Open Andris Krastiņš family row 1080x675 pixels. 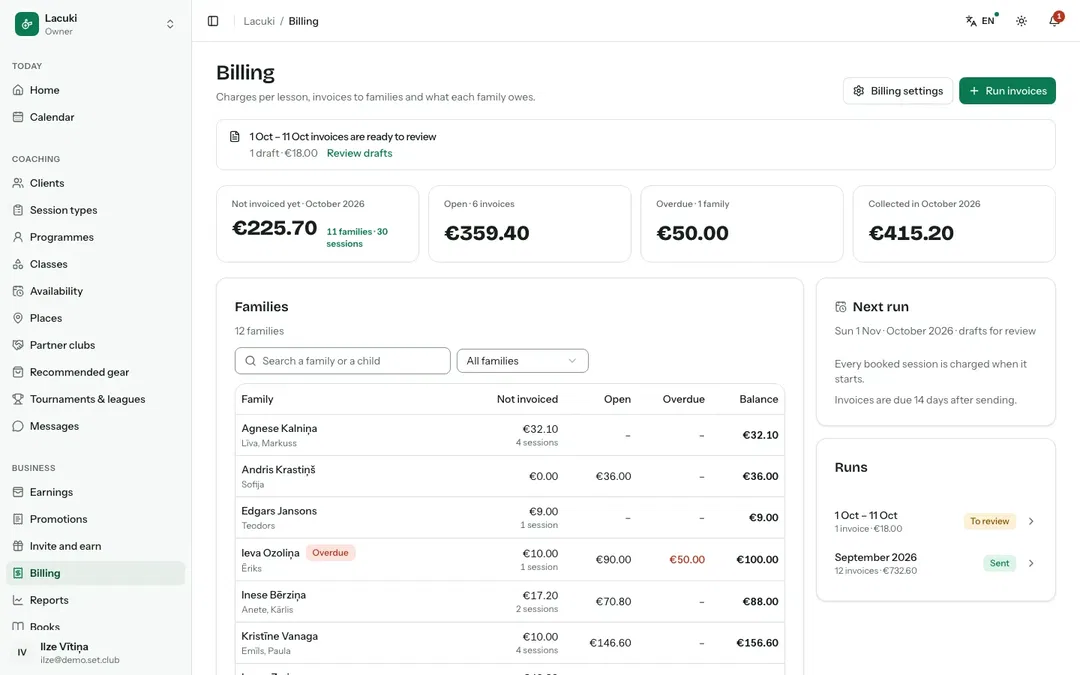coord(510,477)
